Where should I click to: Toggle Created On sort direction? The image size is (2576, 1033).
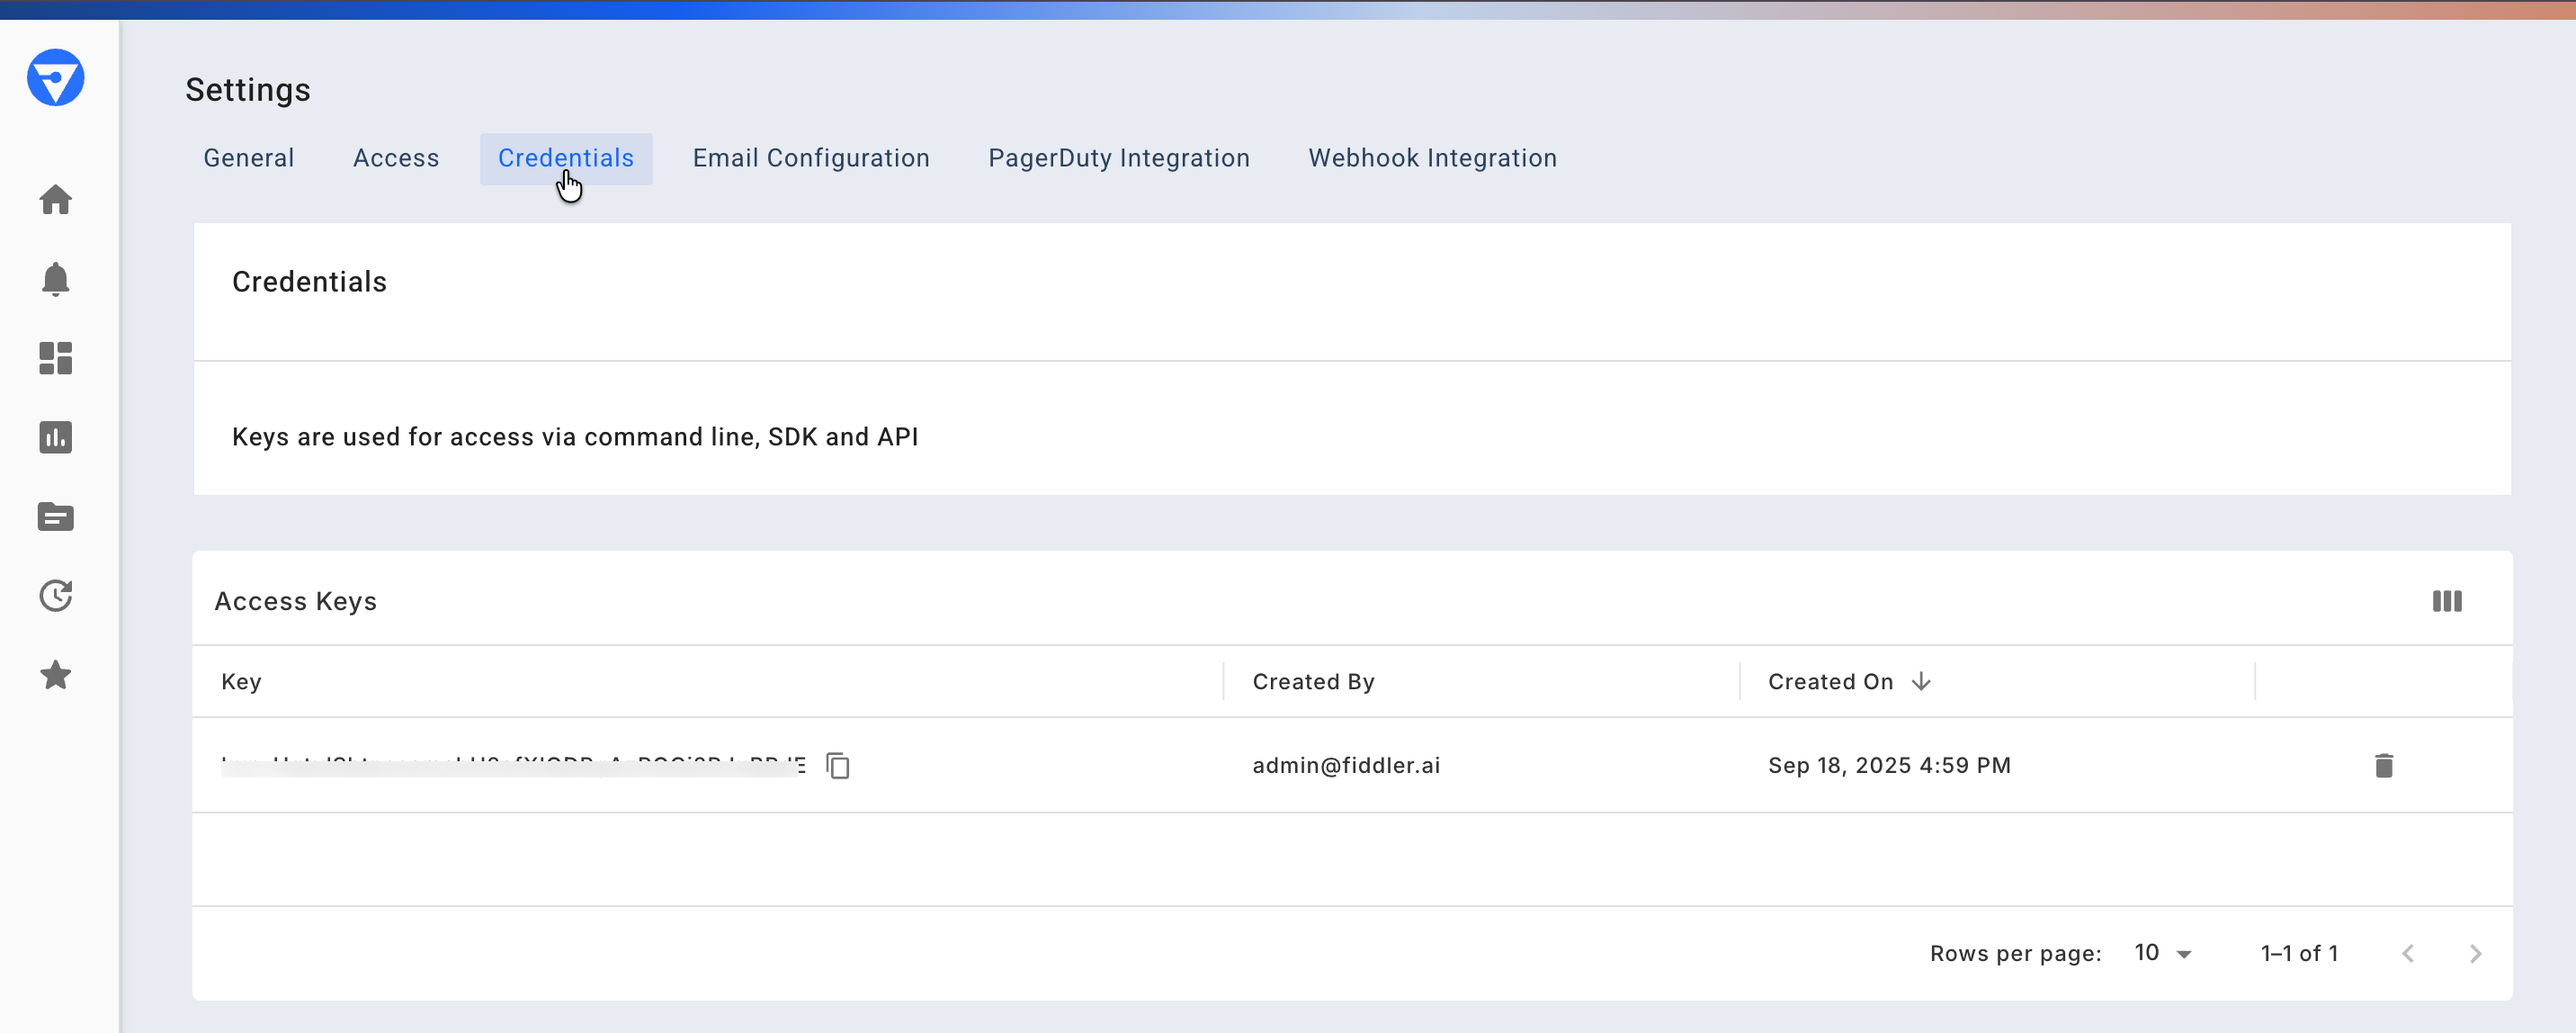(1923, 681)
